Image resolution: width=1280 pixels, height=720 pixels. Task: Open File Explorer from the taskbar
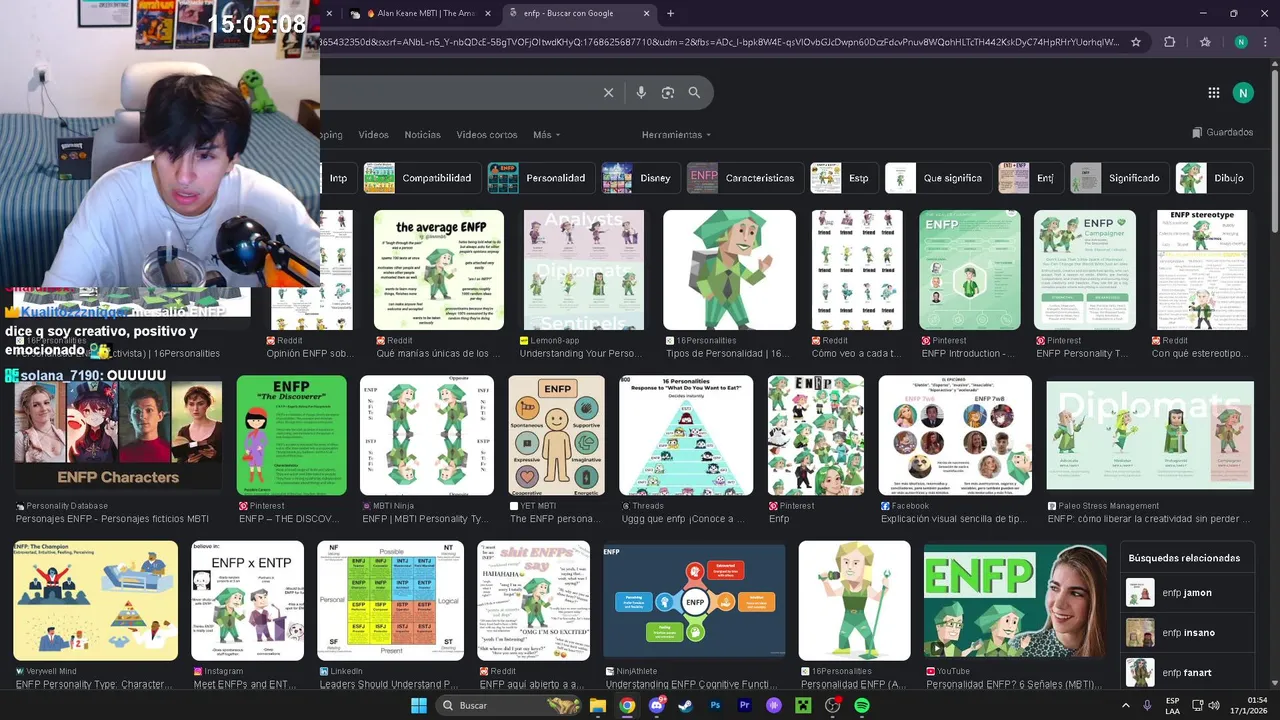tap(598, 706)
